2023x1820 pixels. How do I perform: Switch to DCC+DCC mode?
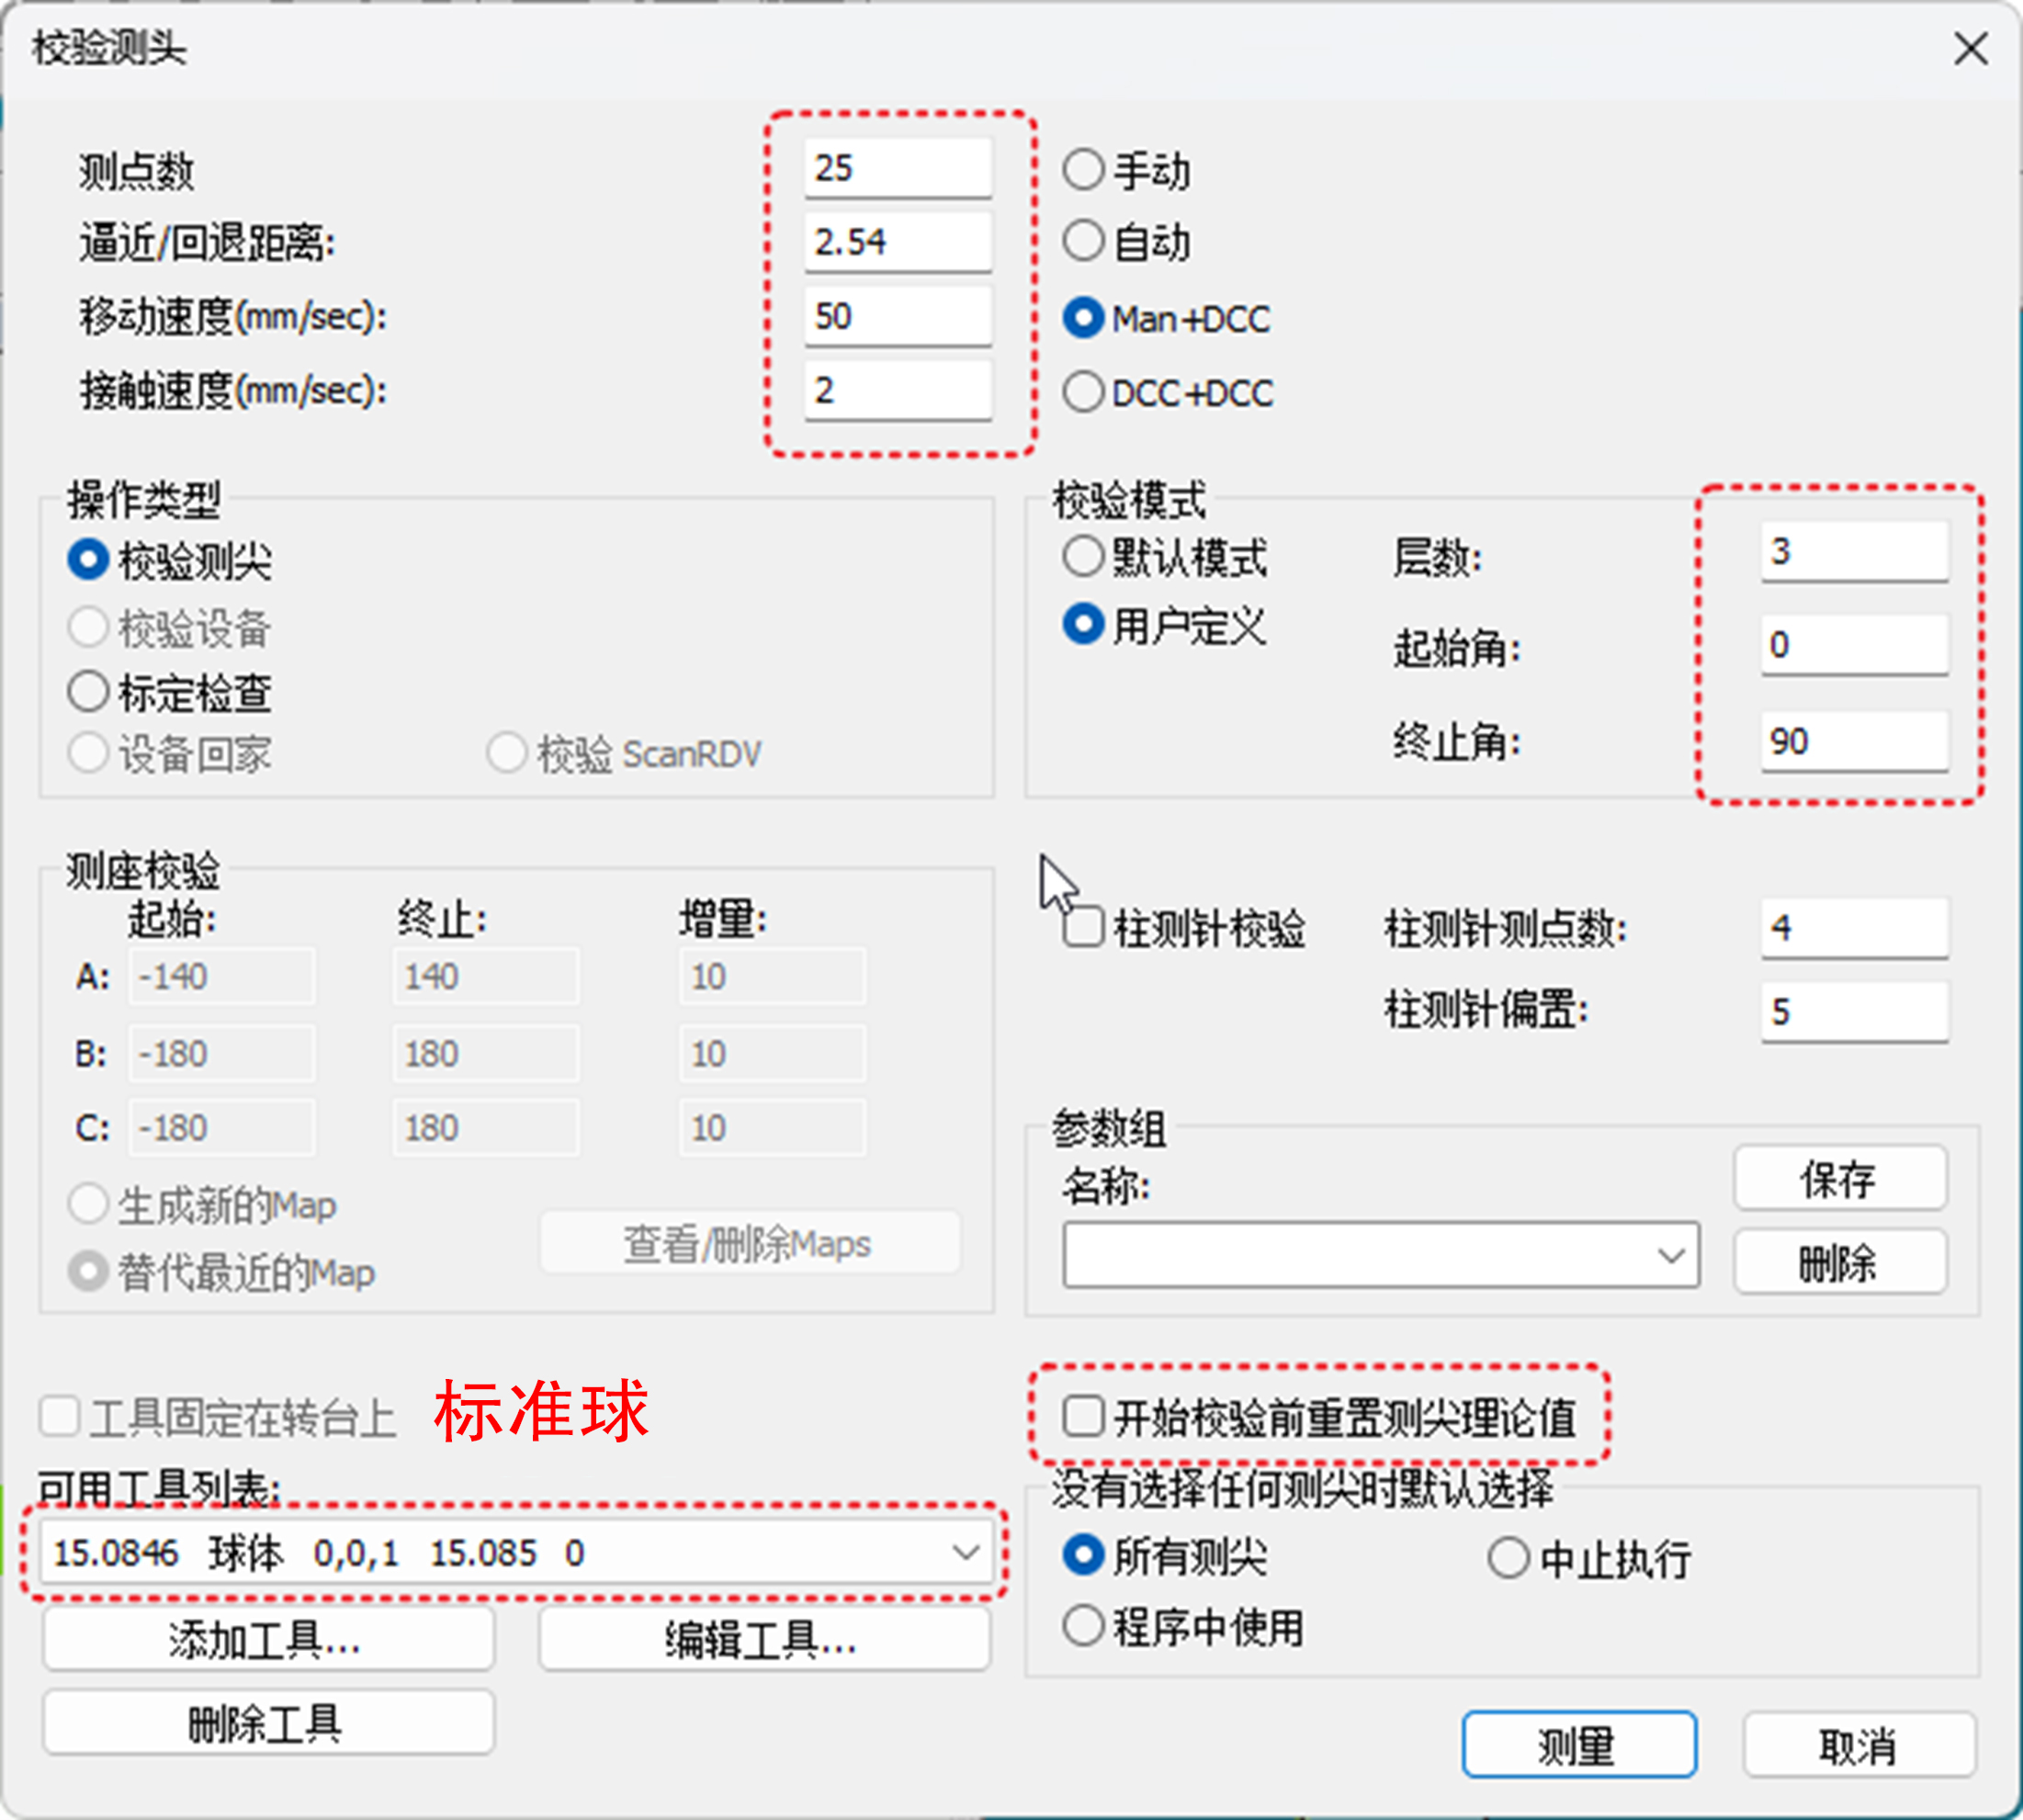pyautogui.click(x=1083, y=392)
